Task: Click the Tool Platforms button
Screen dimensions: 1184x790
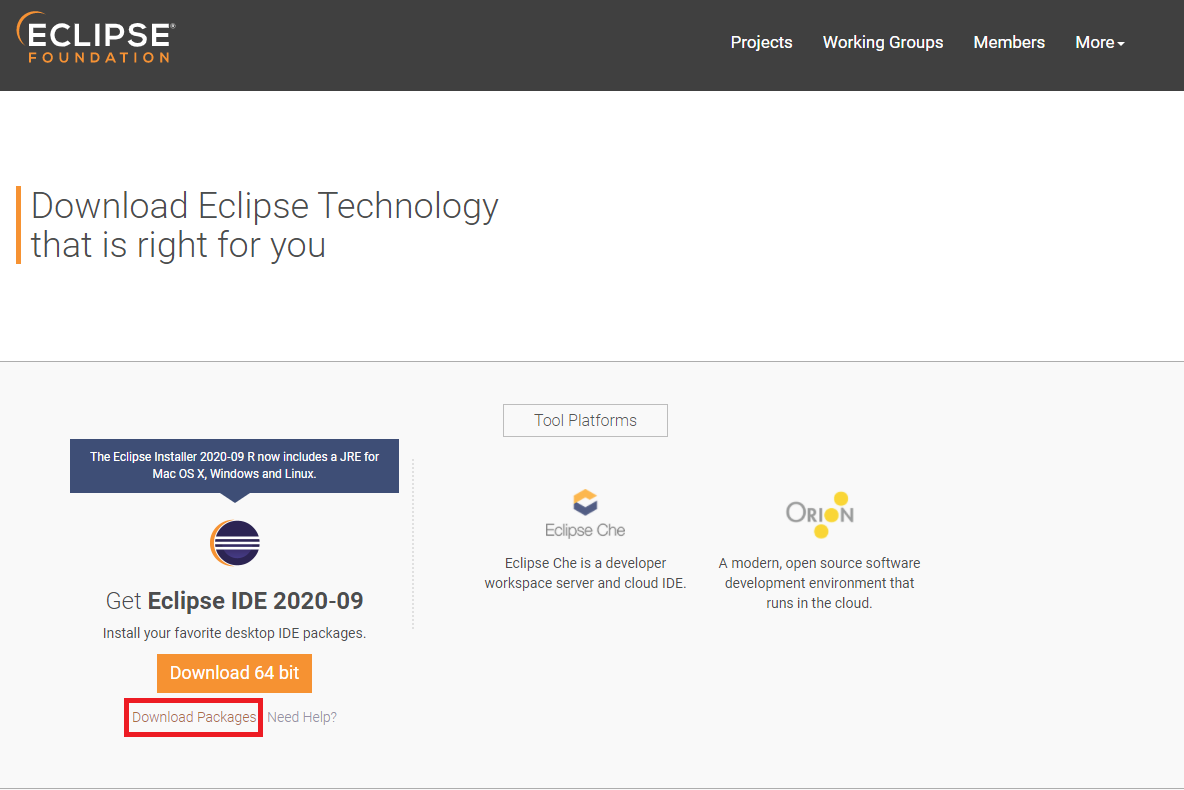Action: click(585, 421)
